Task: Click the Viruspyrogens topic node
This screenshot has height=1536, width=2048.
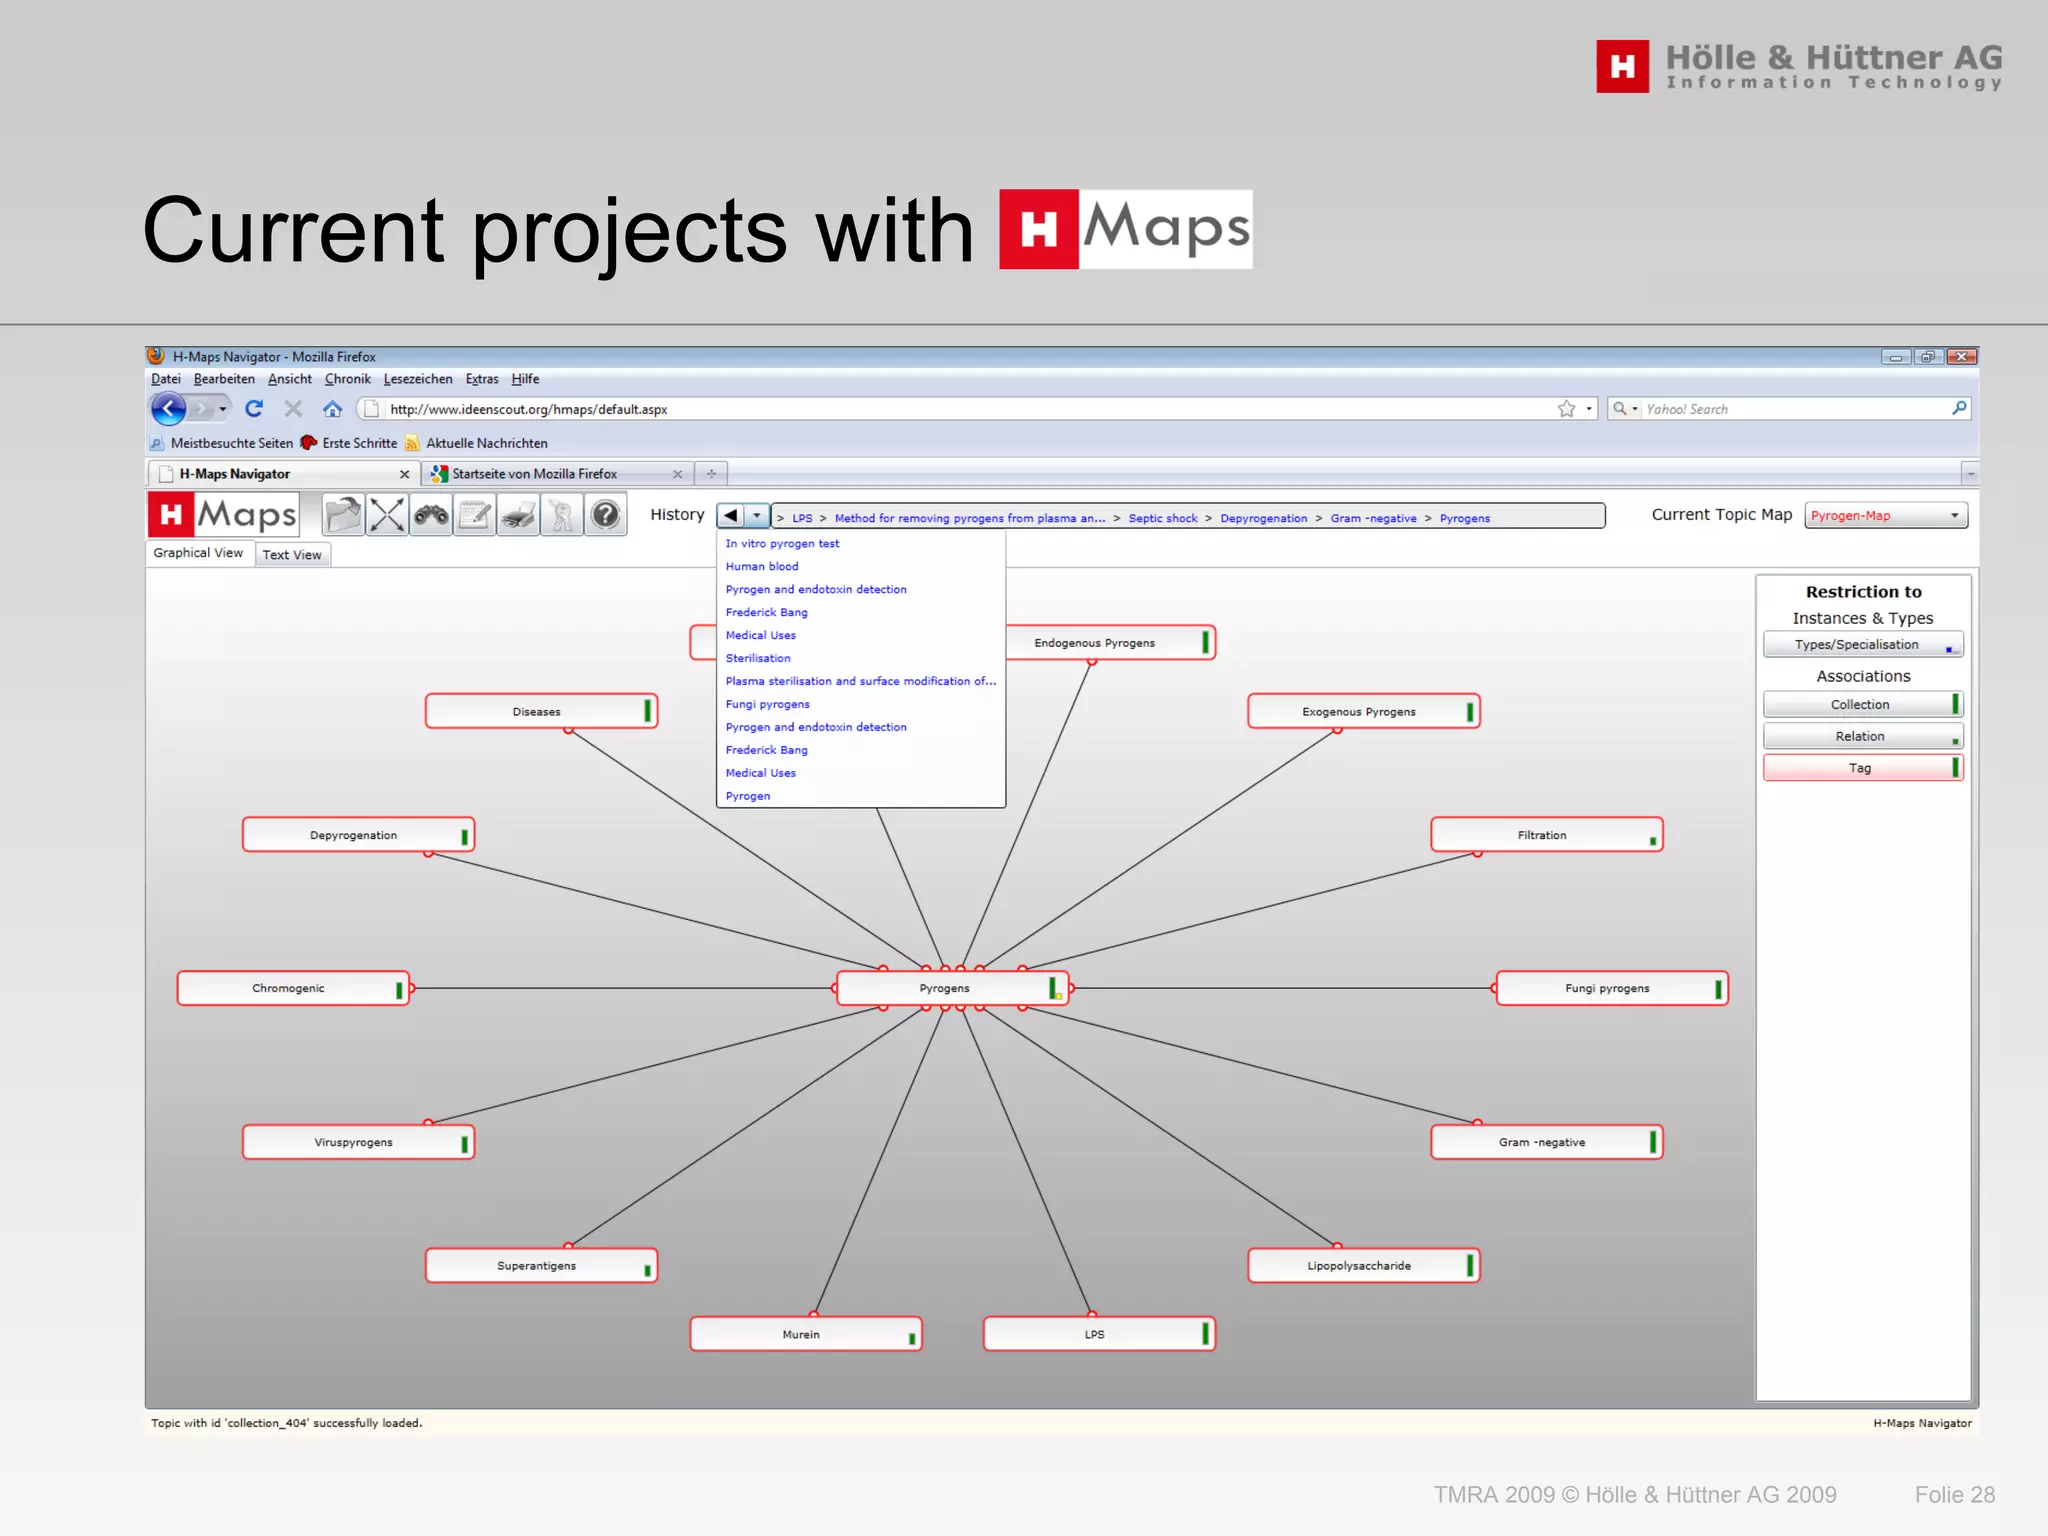Action: click(x=358, y=1143)
